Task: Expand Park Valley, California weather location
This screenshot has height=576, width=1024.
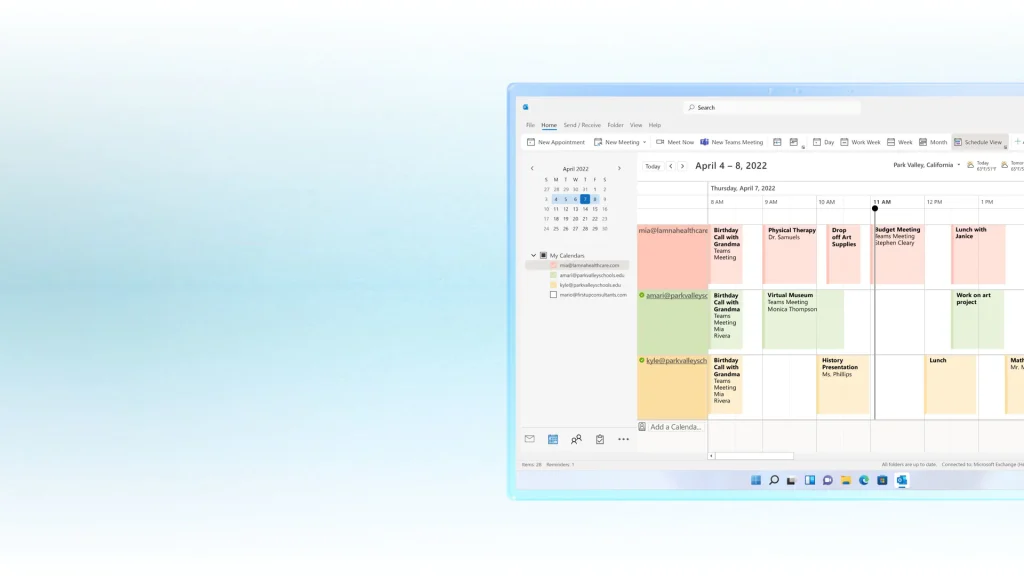Action: pyautogui.click(x=958, y=165)
